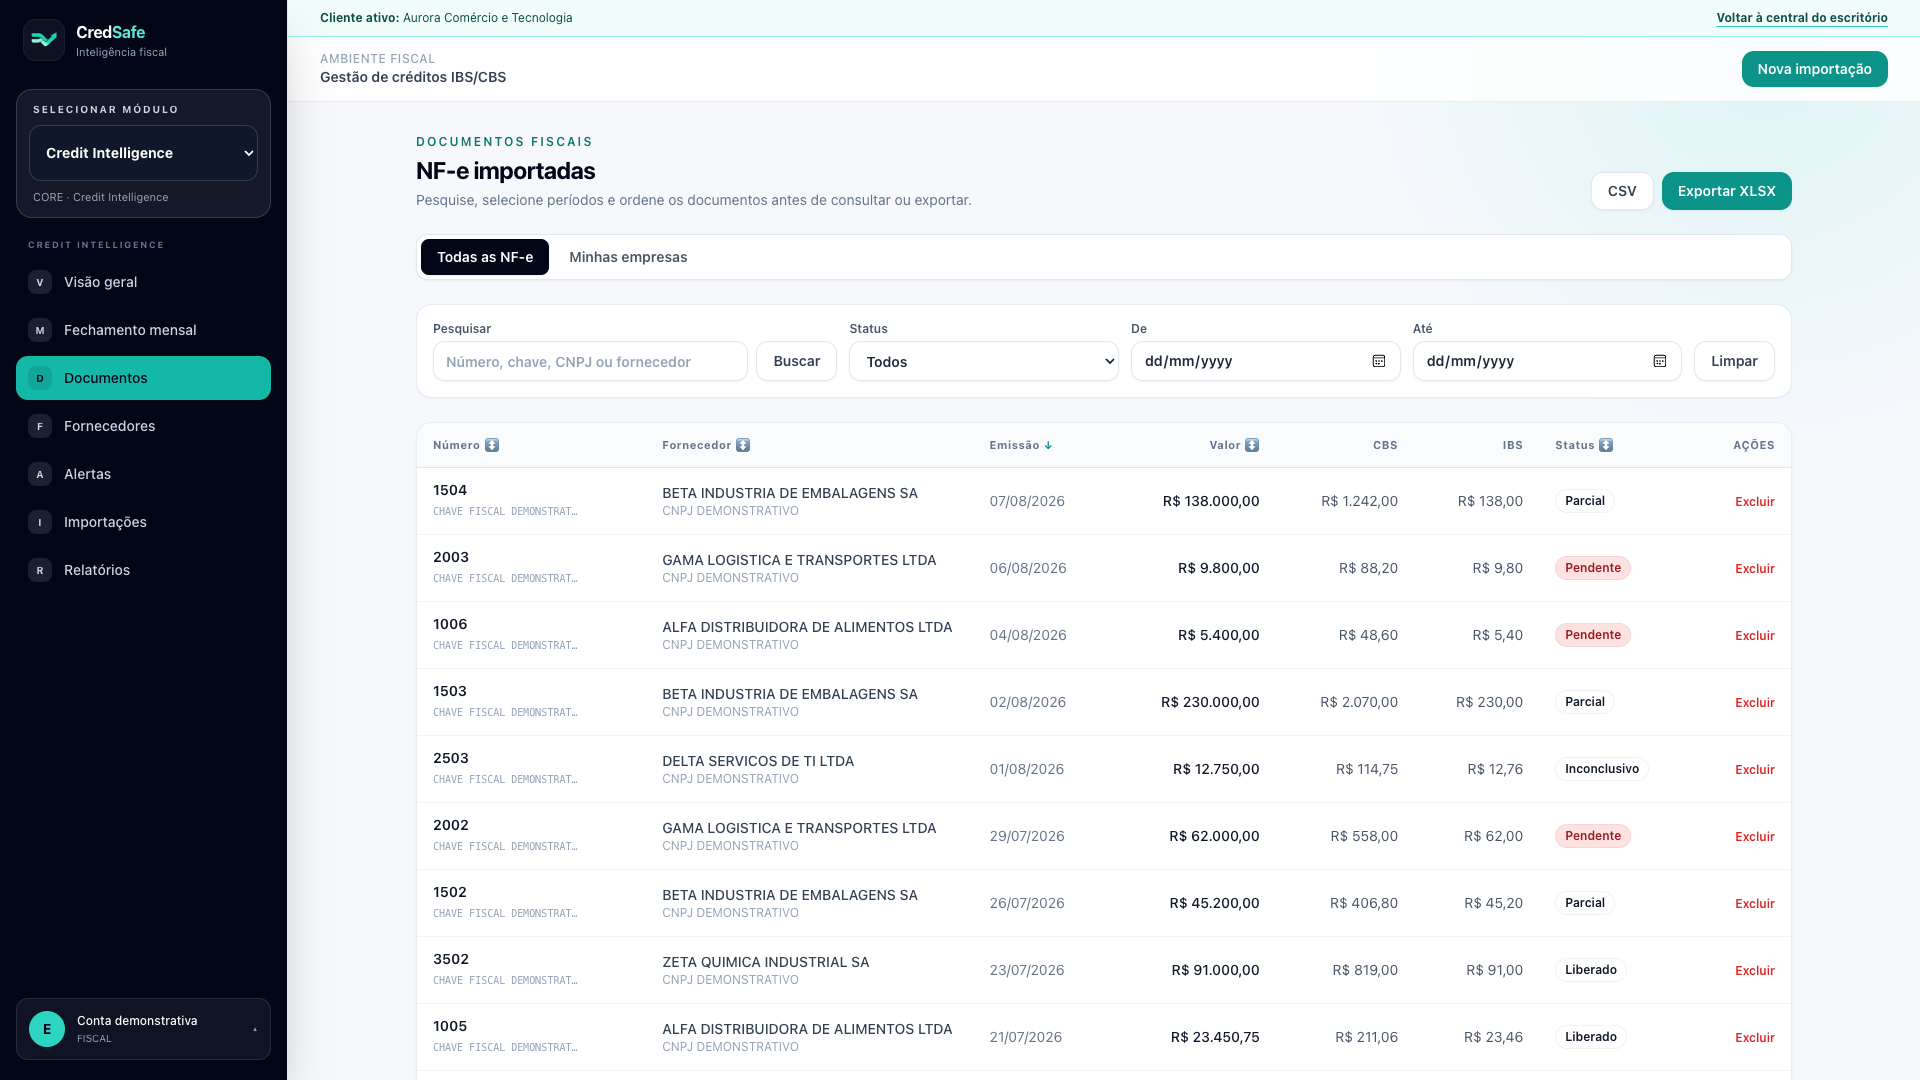Viewport: 1920px width, 1080px height.
Task: Open the Alertas sidebar item
Action: click(x=143, y=474)
